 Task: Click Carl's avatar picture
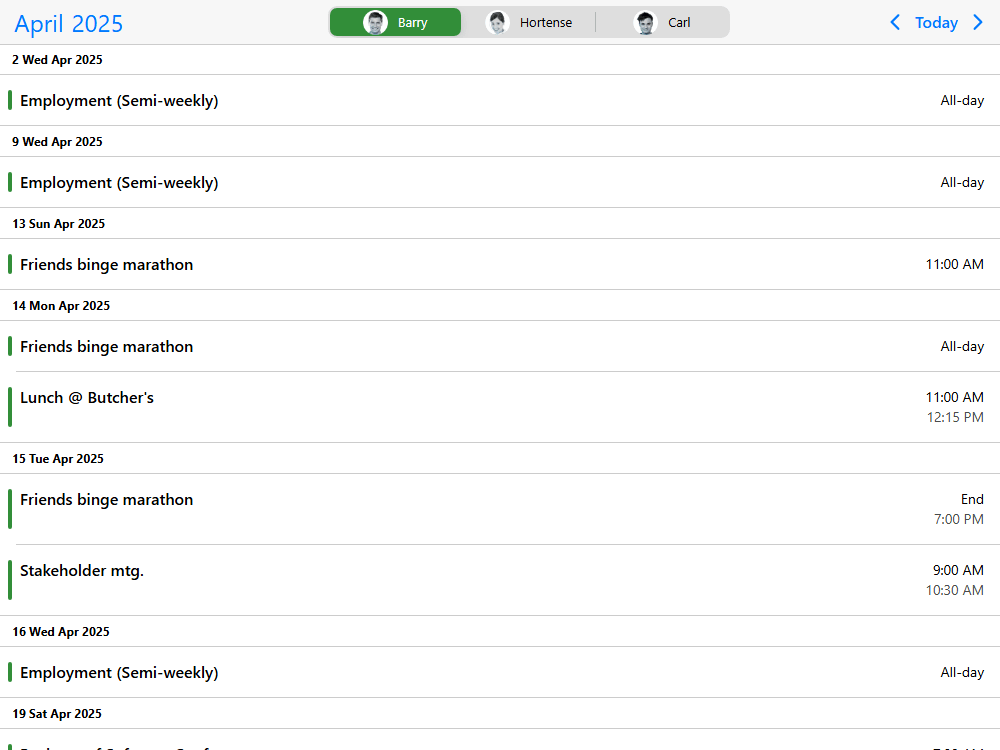[645, 22]
